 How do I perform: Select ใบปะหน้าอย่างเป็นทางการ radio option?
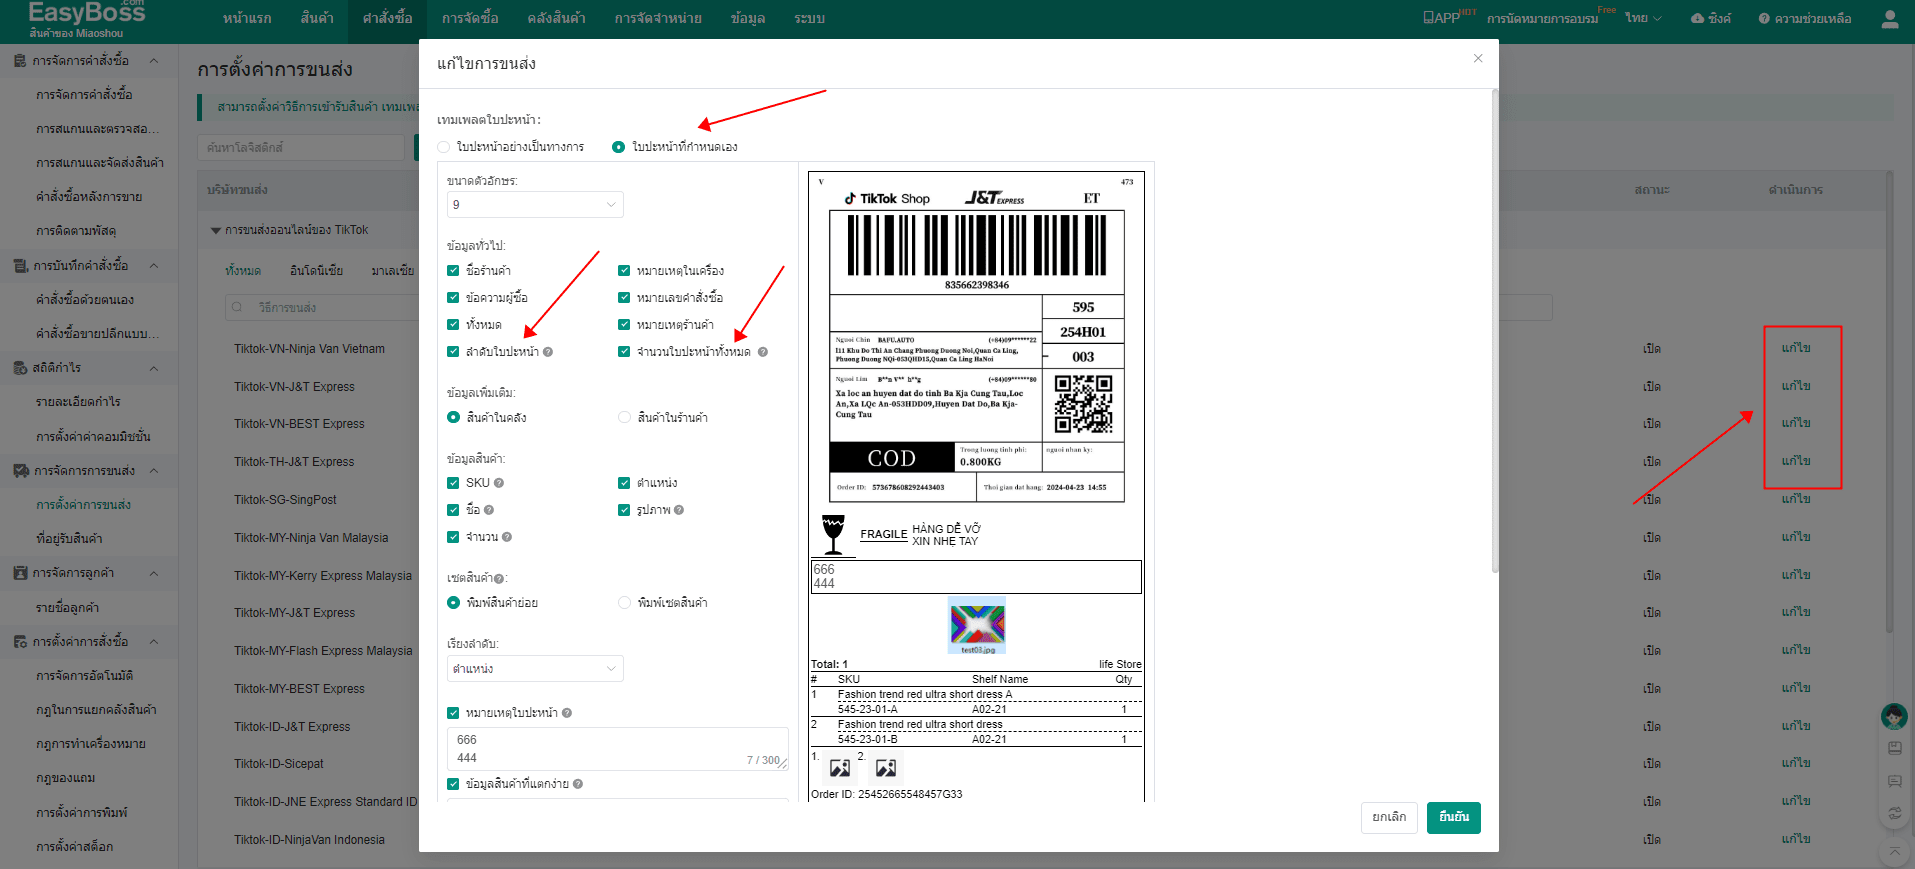click(444, 147)
